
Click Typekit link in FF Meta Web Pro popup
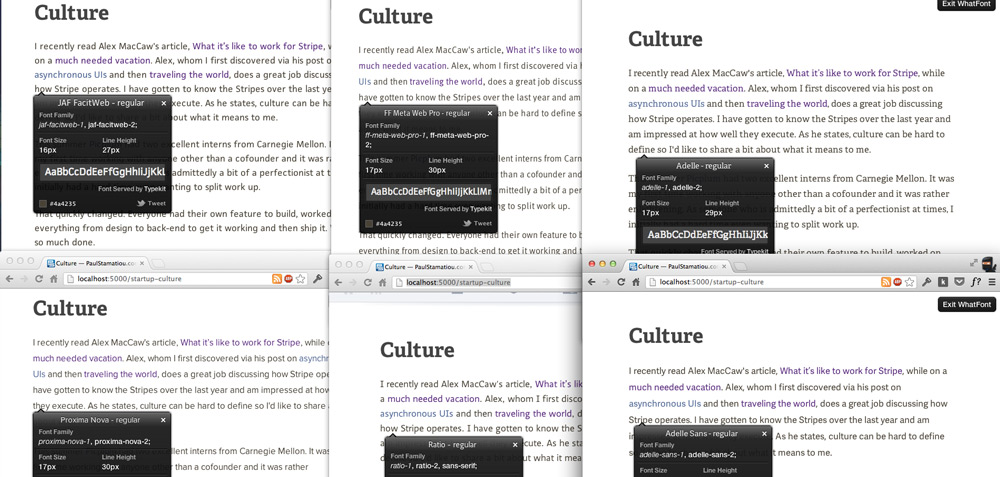482,209
